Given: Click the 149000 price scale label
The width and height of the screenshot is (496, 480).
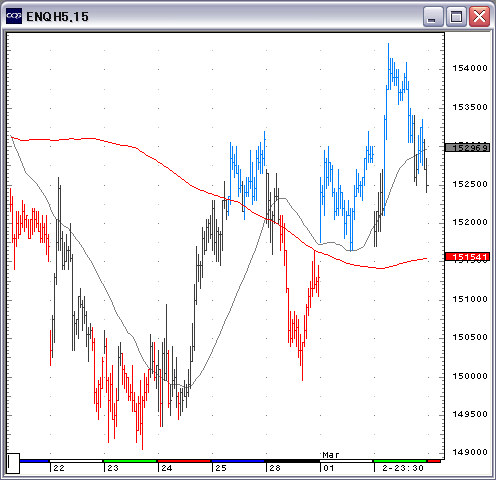Looking at the screenshot, I should pyautogui.click(x=470, y=452).
